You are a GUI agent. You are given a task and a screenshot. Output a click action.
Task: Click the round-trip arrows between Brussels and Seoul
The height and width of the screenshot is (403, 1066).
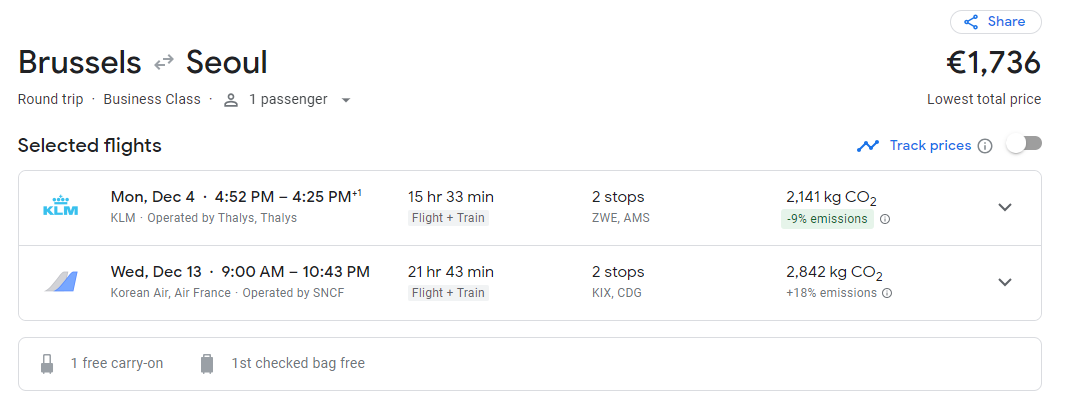coord(164,64)
